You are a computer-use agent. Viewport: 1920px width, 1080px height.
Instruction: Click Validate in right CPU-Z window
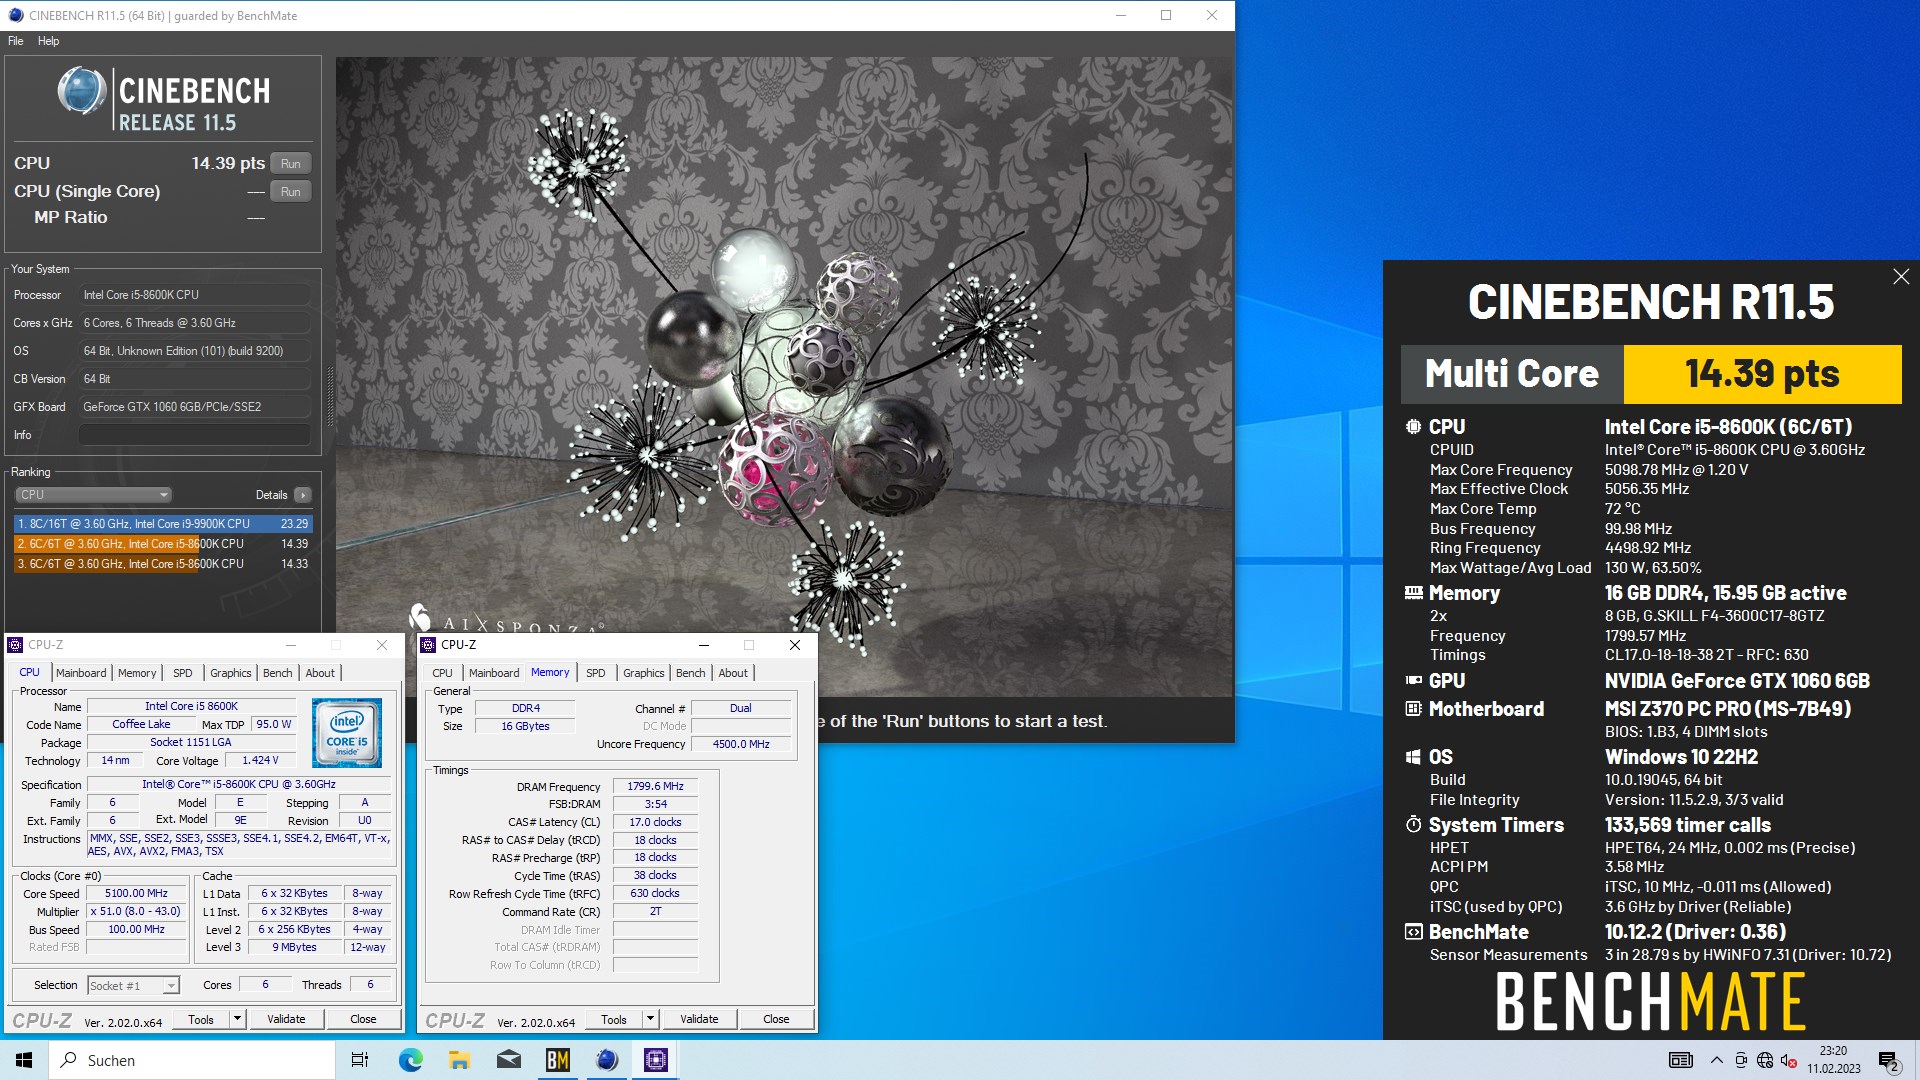pyautogui.click(x=699, y=1019)
